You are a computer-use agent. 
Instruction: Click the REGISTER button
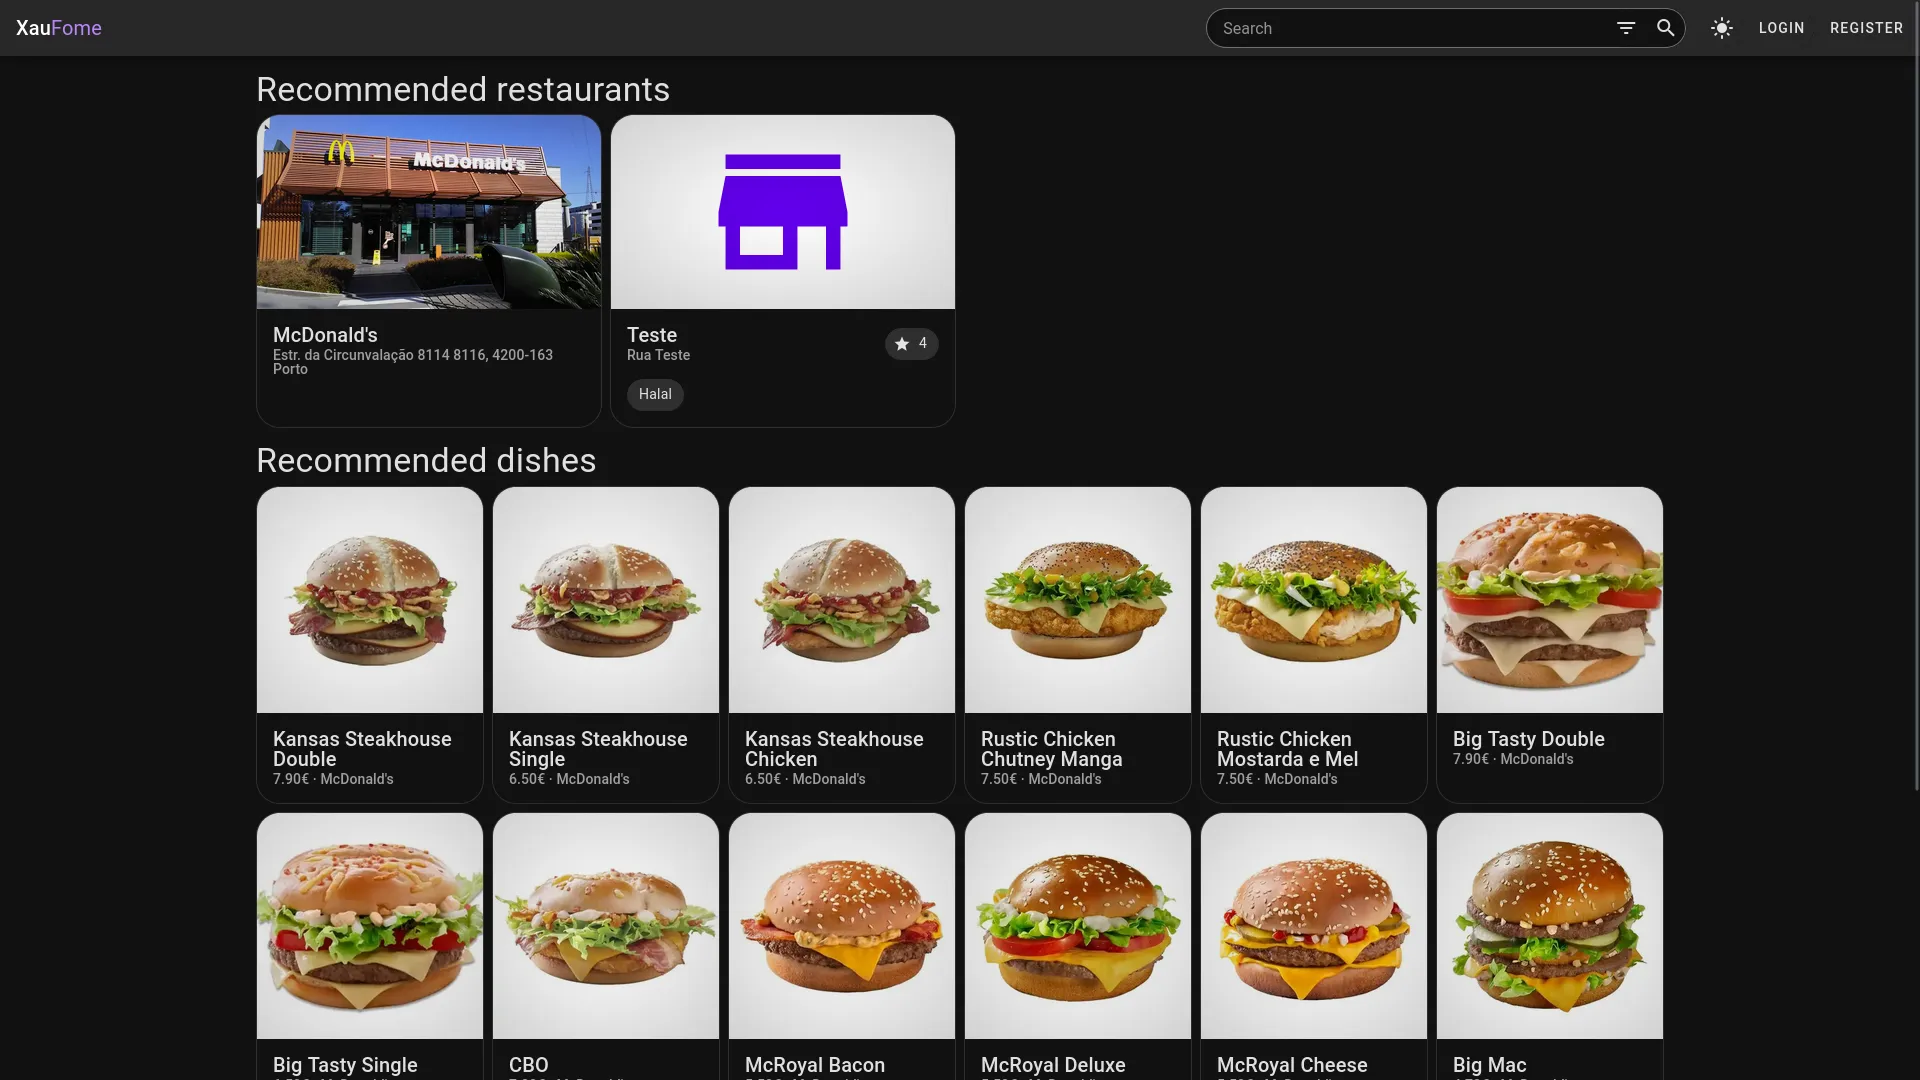pos(1866,28)
